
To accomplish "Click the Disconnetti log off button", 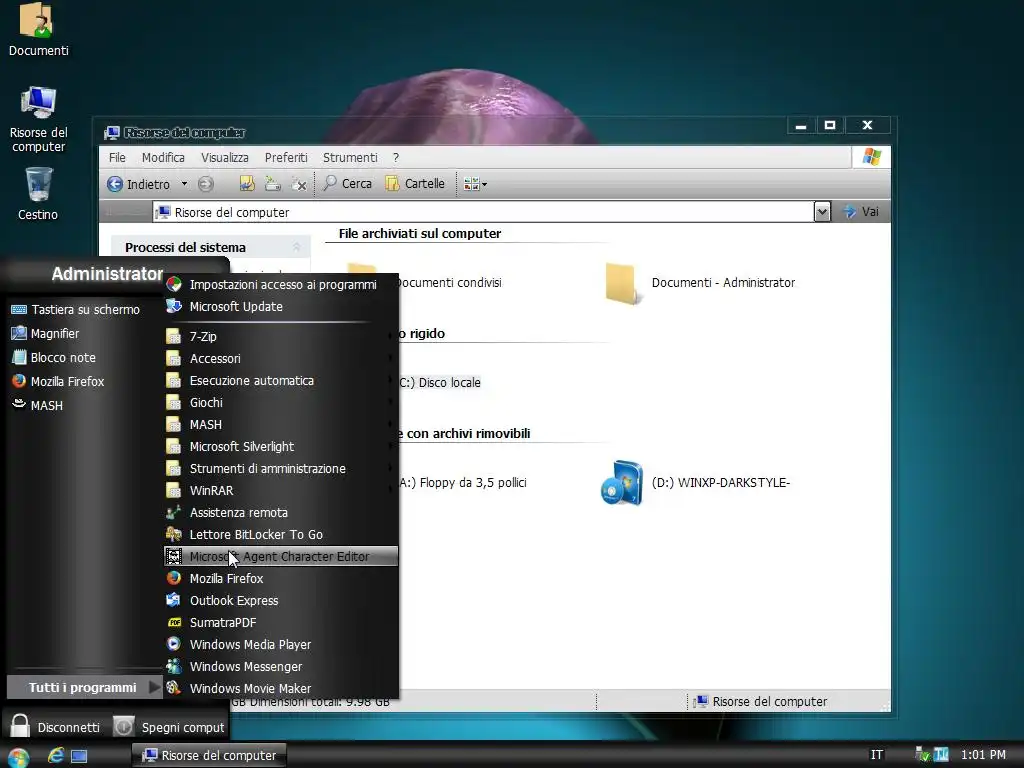I will [56, 727].
